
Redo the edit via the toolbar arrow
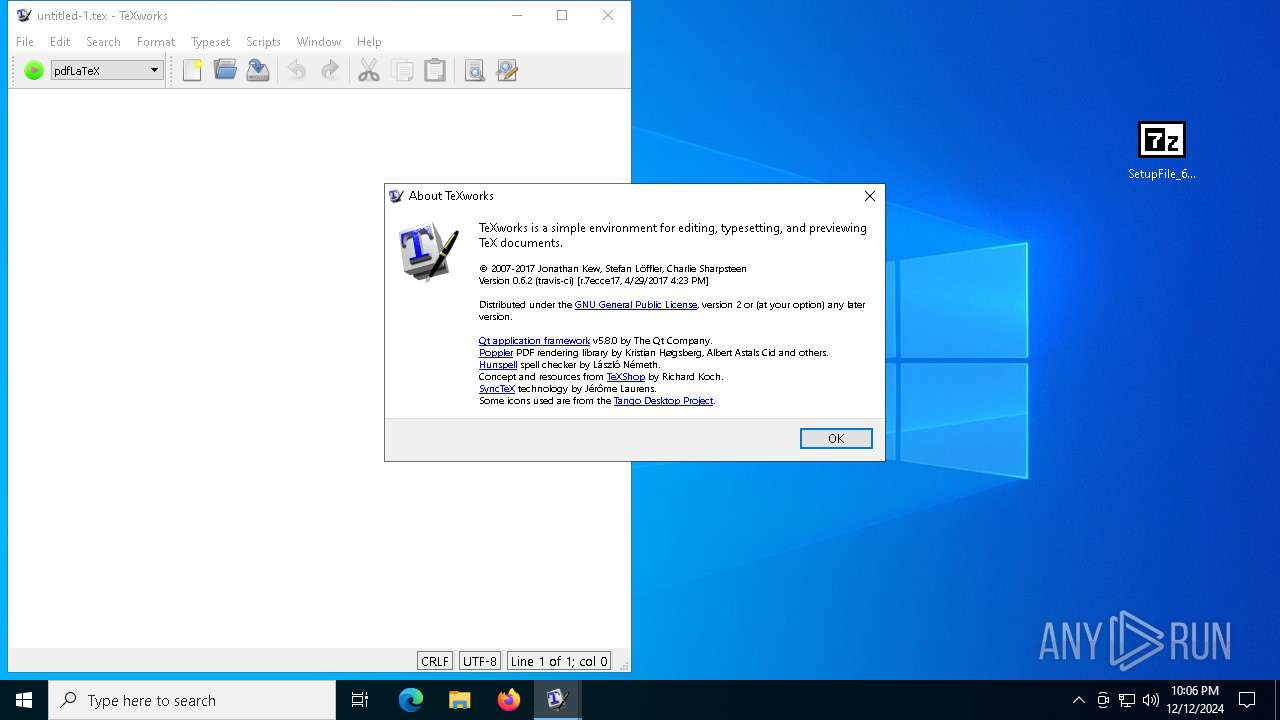click(x=329, y=70)
